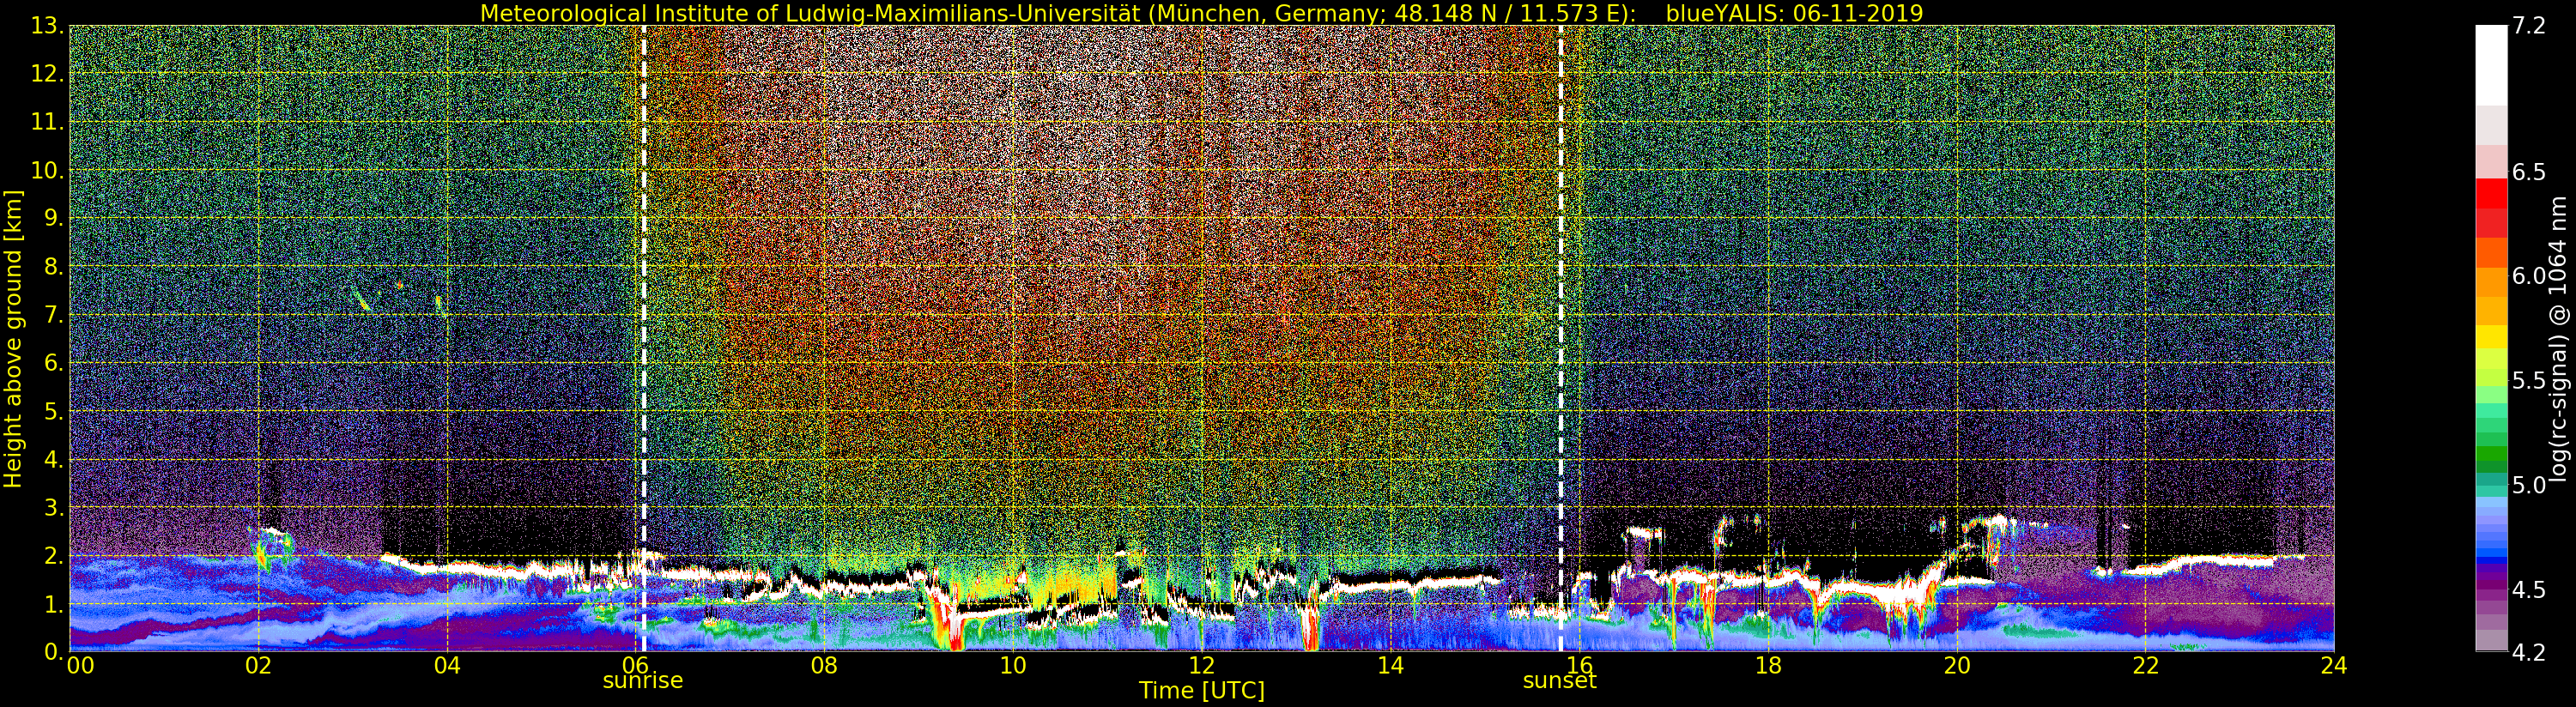Click the colorbar value label '6.0'
The image size is (2576, 707).
pyautogui.click(x=2529, y=276)
